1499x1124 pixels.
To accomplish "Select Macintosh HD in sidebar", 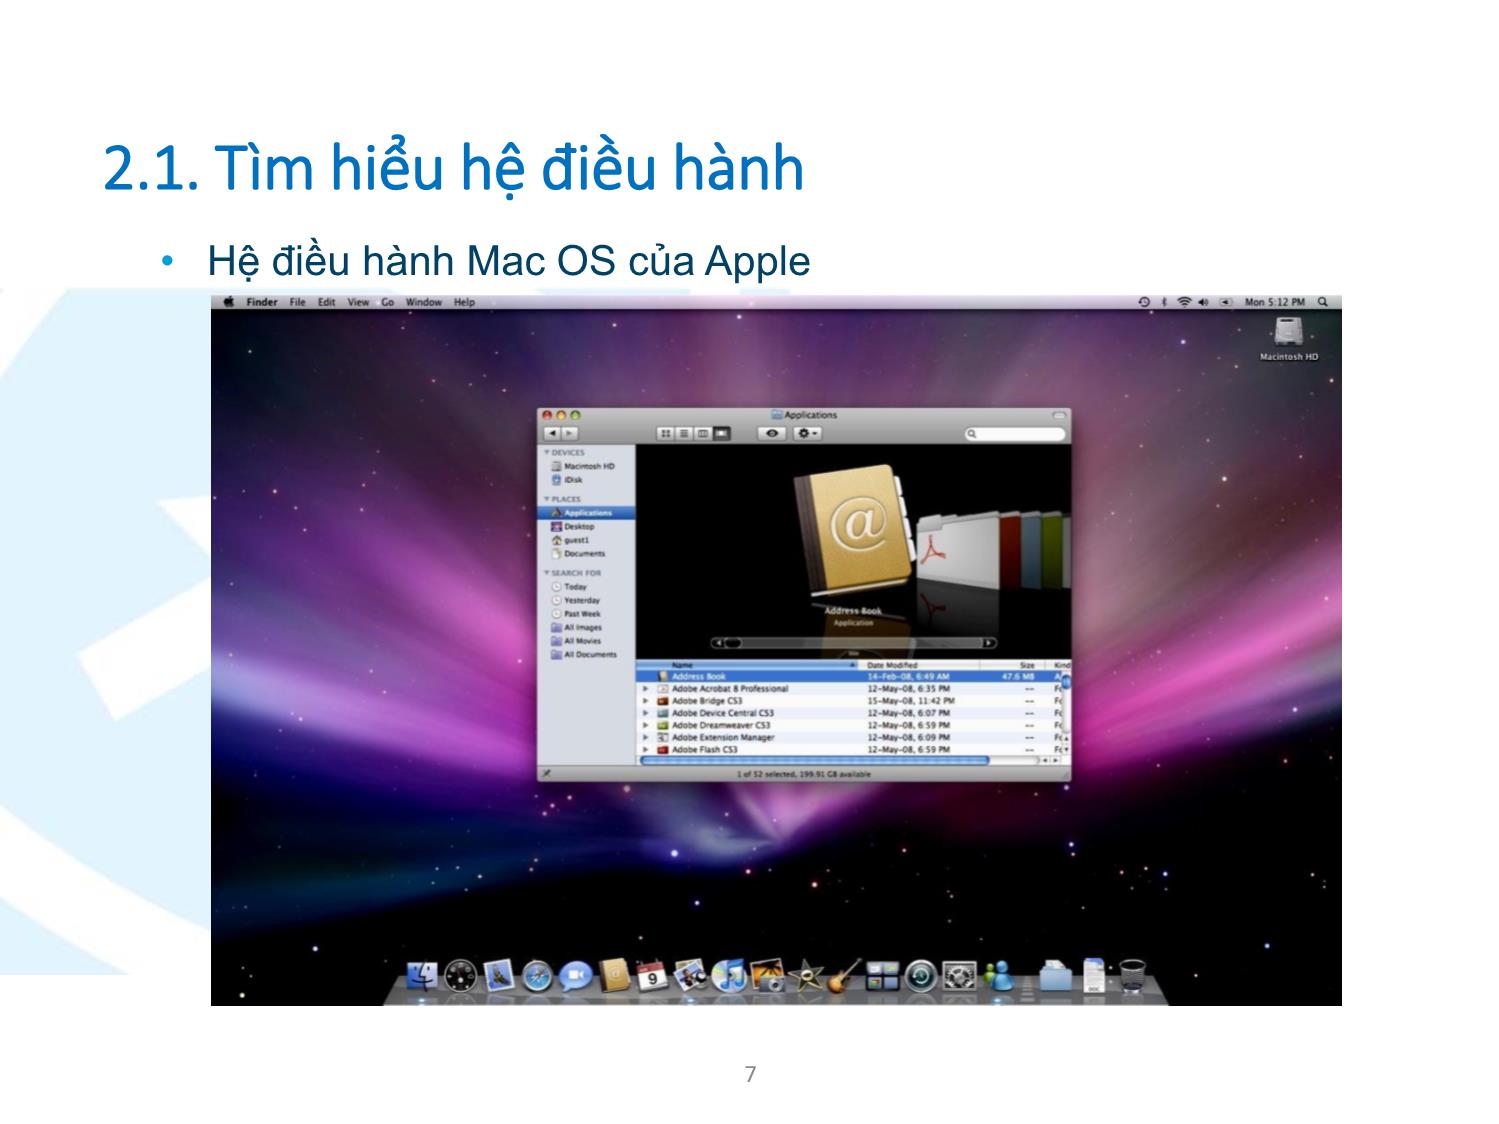I will [586, 466].
